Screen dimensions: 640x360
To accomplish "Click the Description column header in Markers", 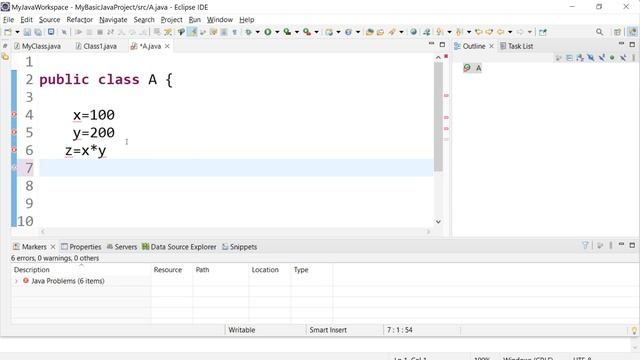I will 81,270.
